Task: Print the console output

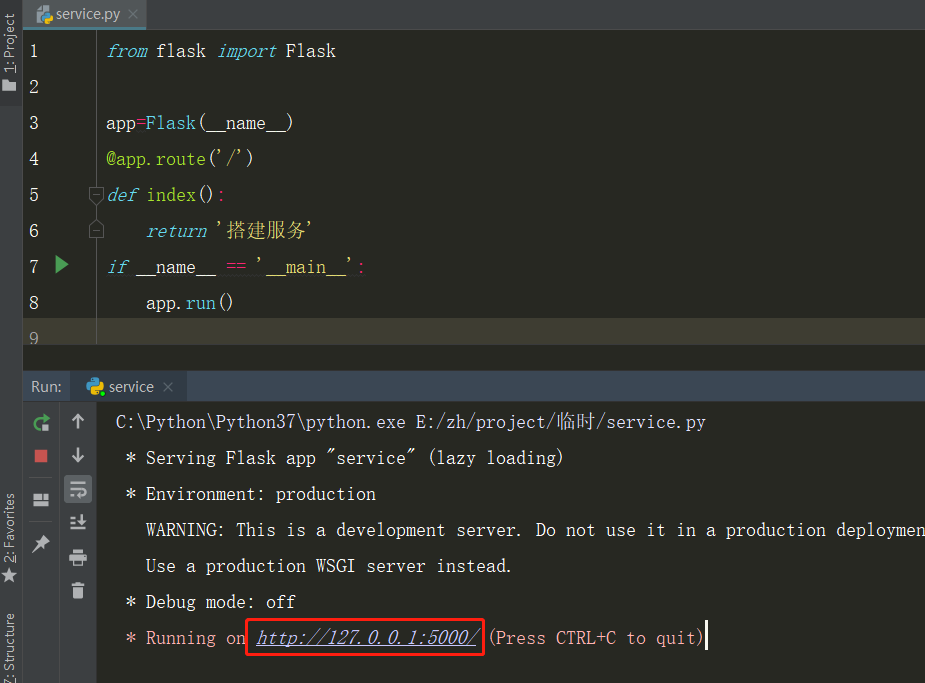Action: 78,557
